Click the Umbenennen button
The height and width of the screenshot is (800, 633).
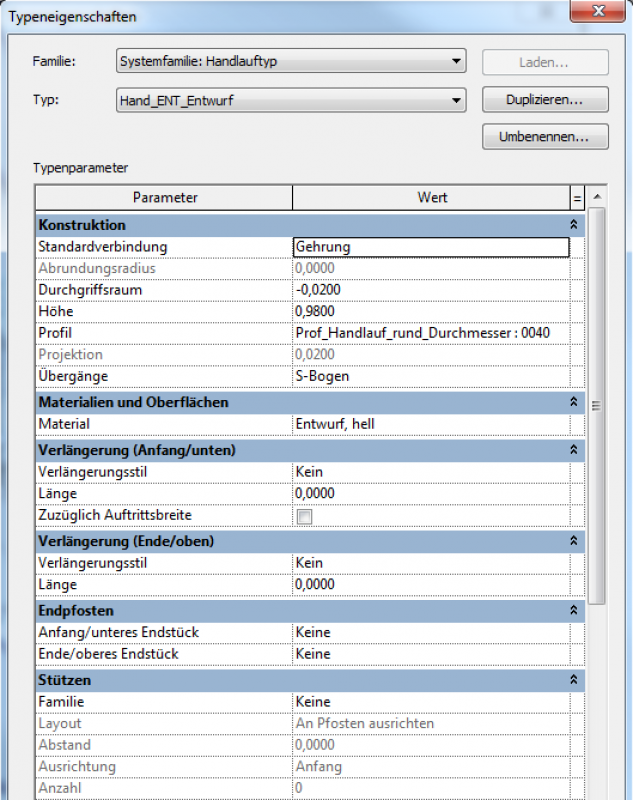(x=545, y=136)
